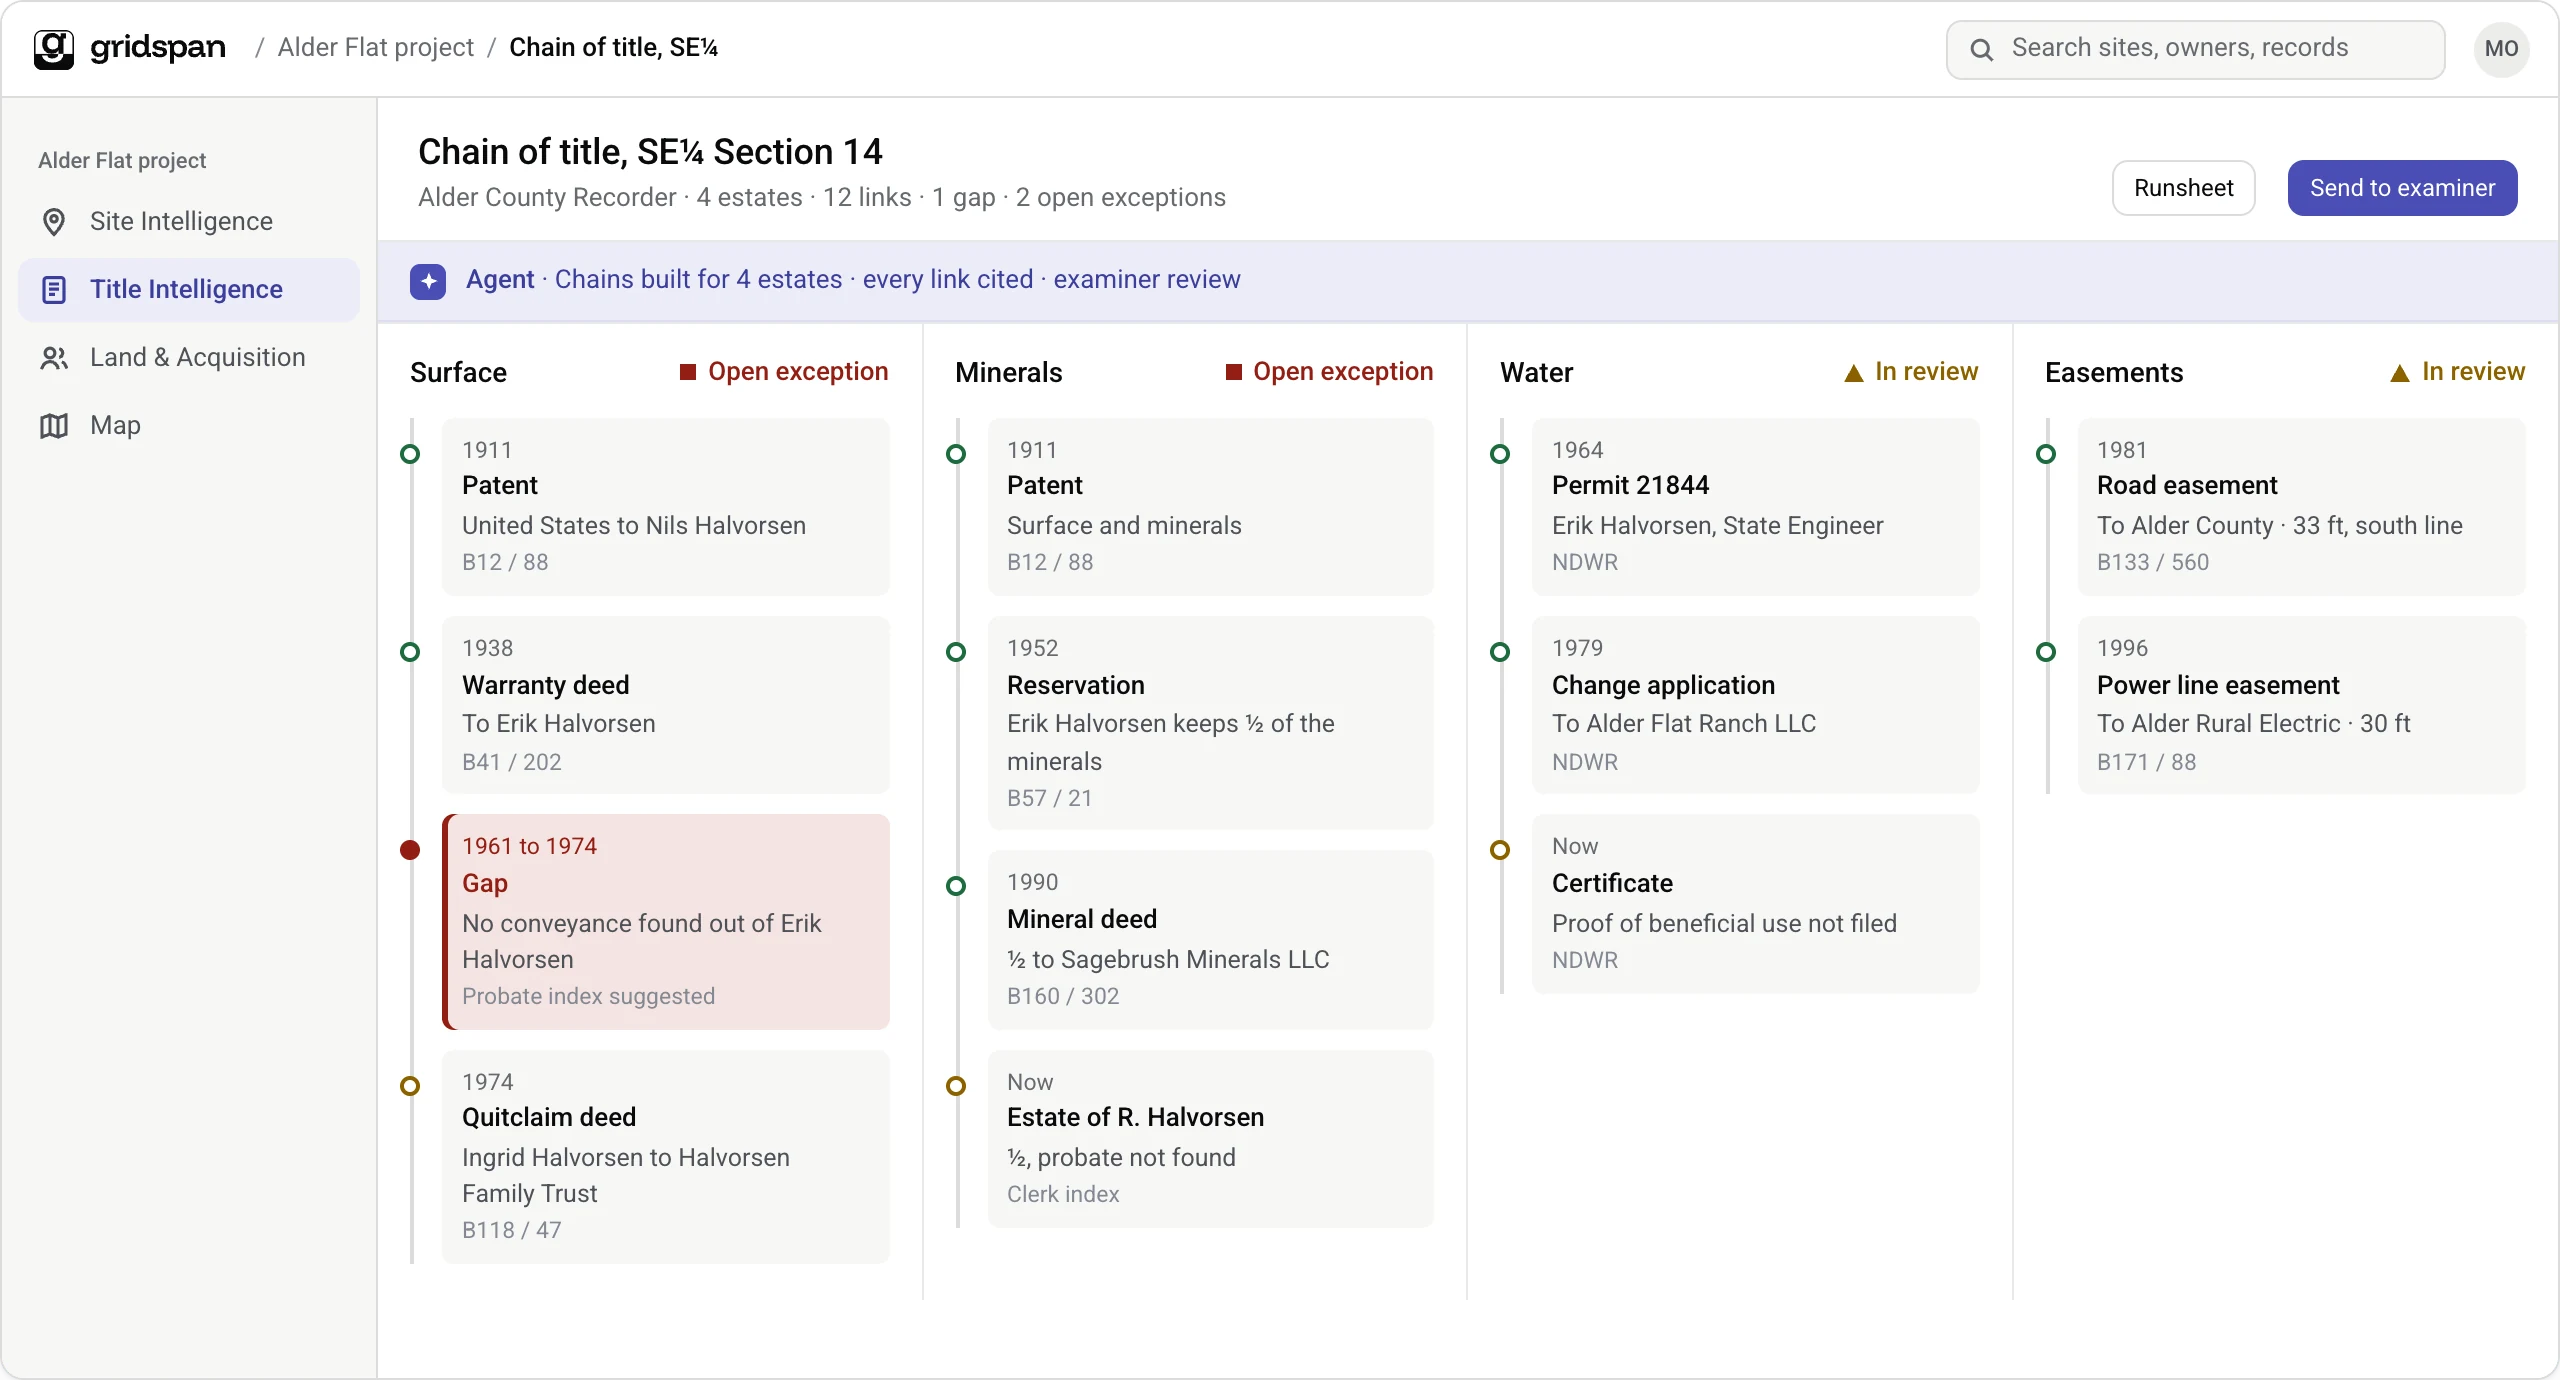Click the red square Surface exception icon
This screenshot has width=2560, height=1380.
click(x=688, y=372)
